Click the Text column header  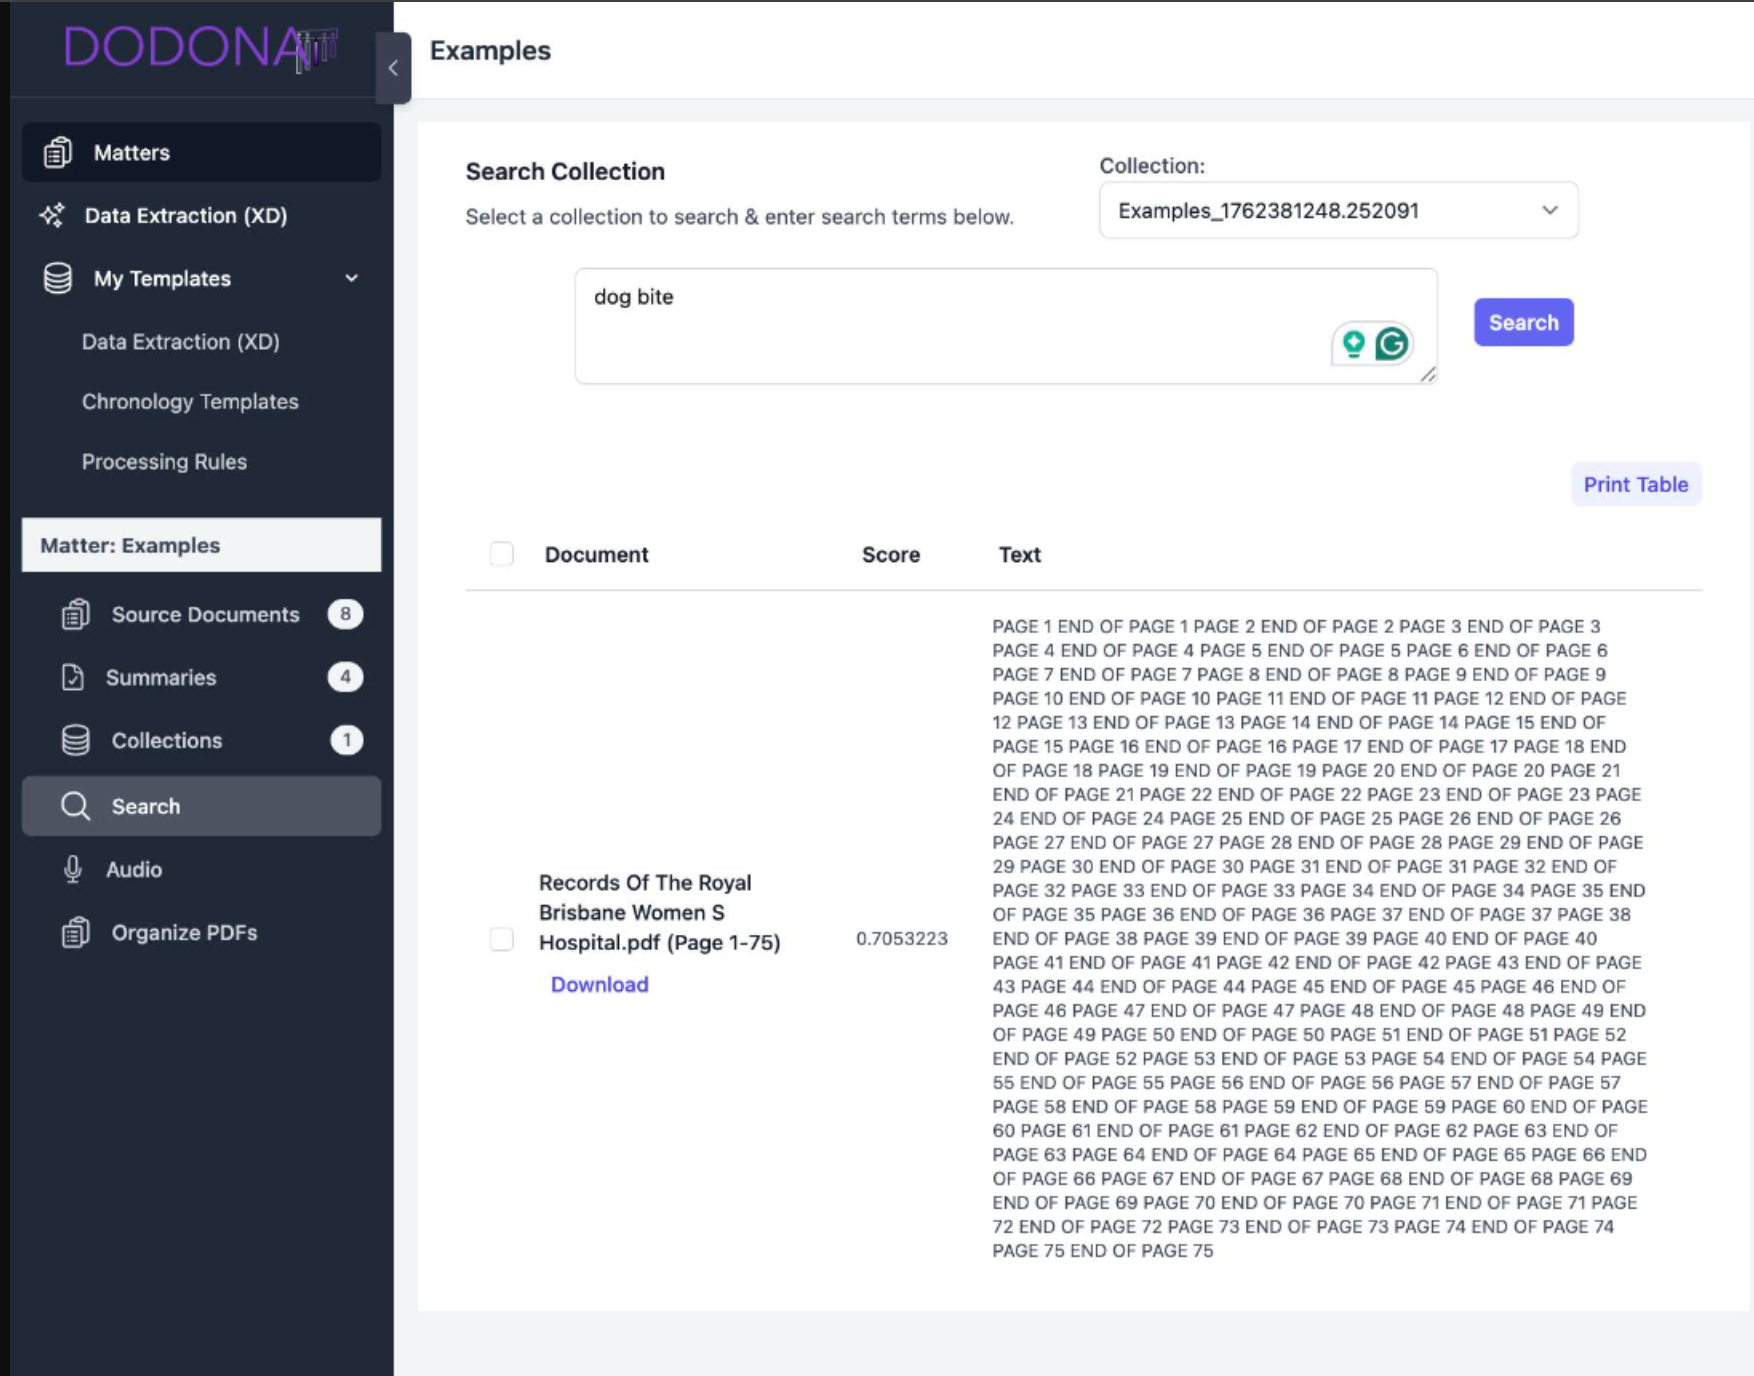tap(1020, 554)
